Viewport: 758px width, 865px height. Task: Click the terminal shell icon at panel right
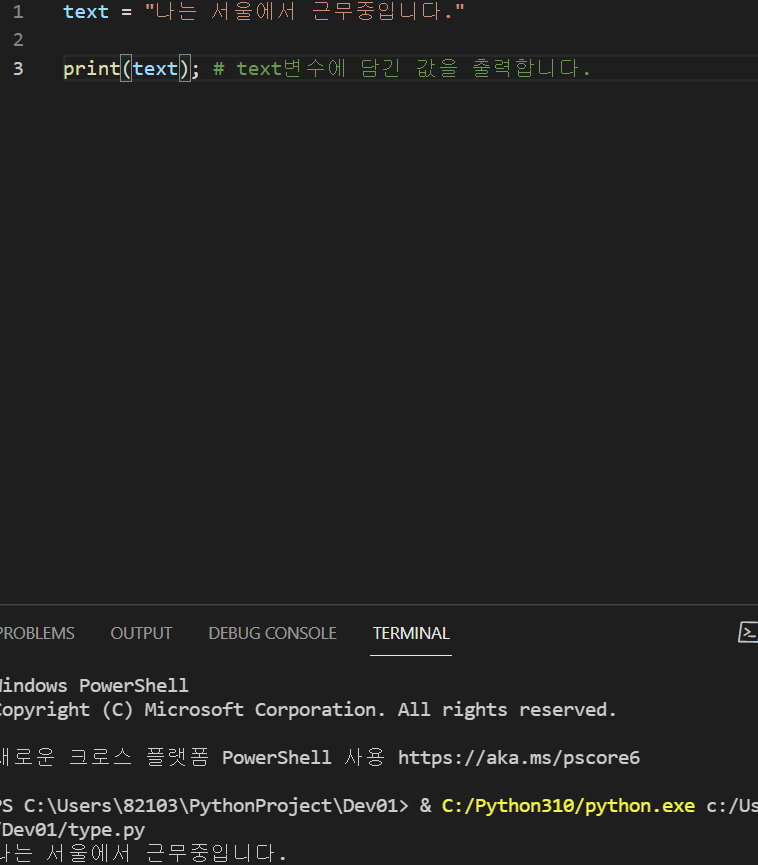[748, 632]
